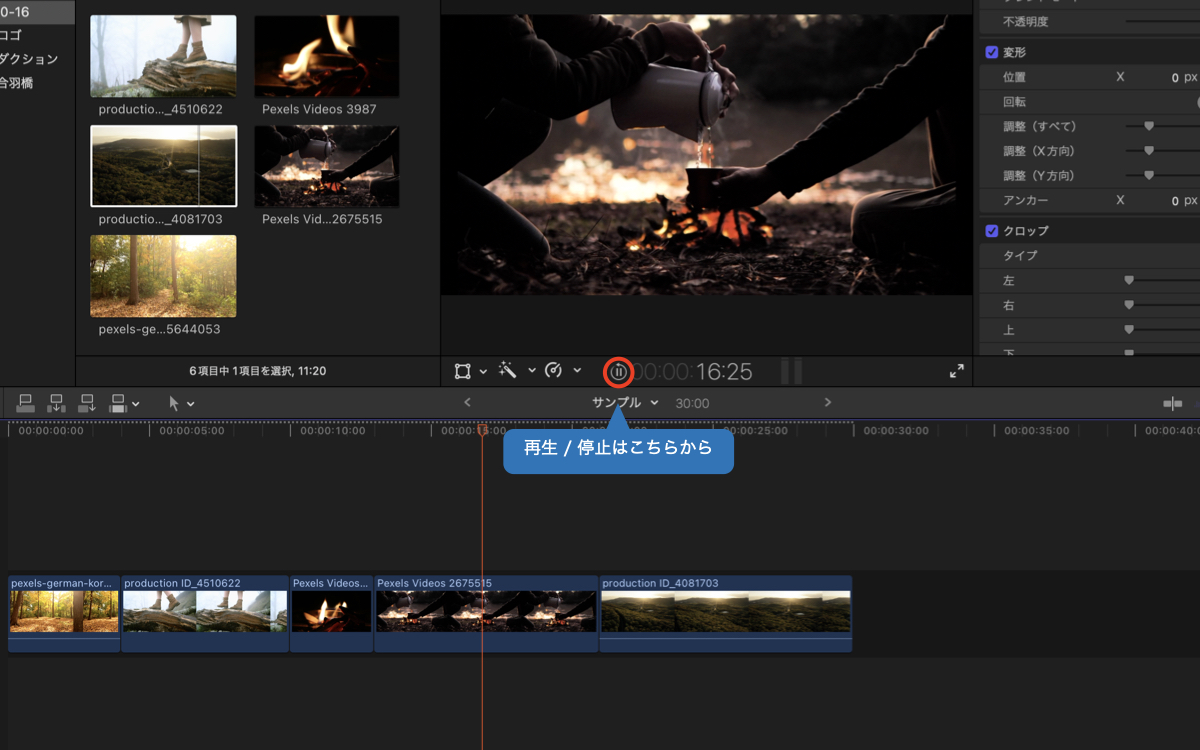This screenshot has width=1200, height=750.
Task: Toggle the timeline skimming icon
Action: tap(1172, 403)
